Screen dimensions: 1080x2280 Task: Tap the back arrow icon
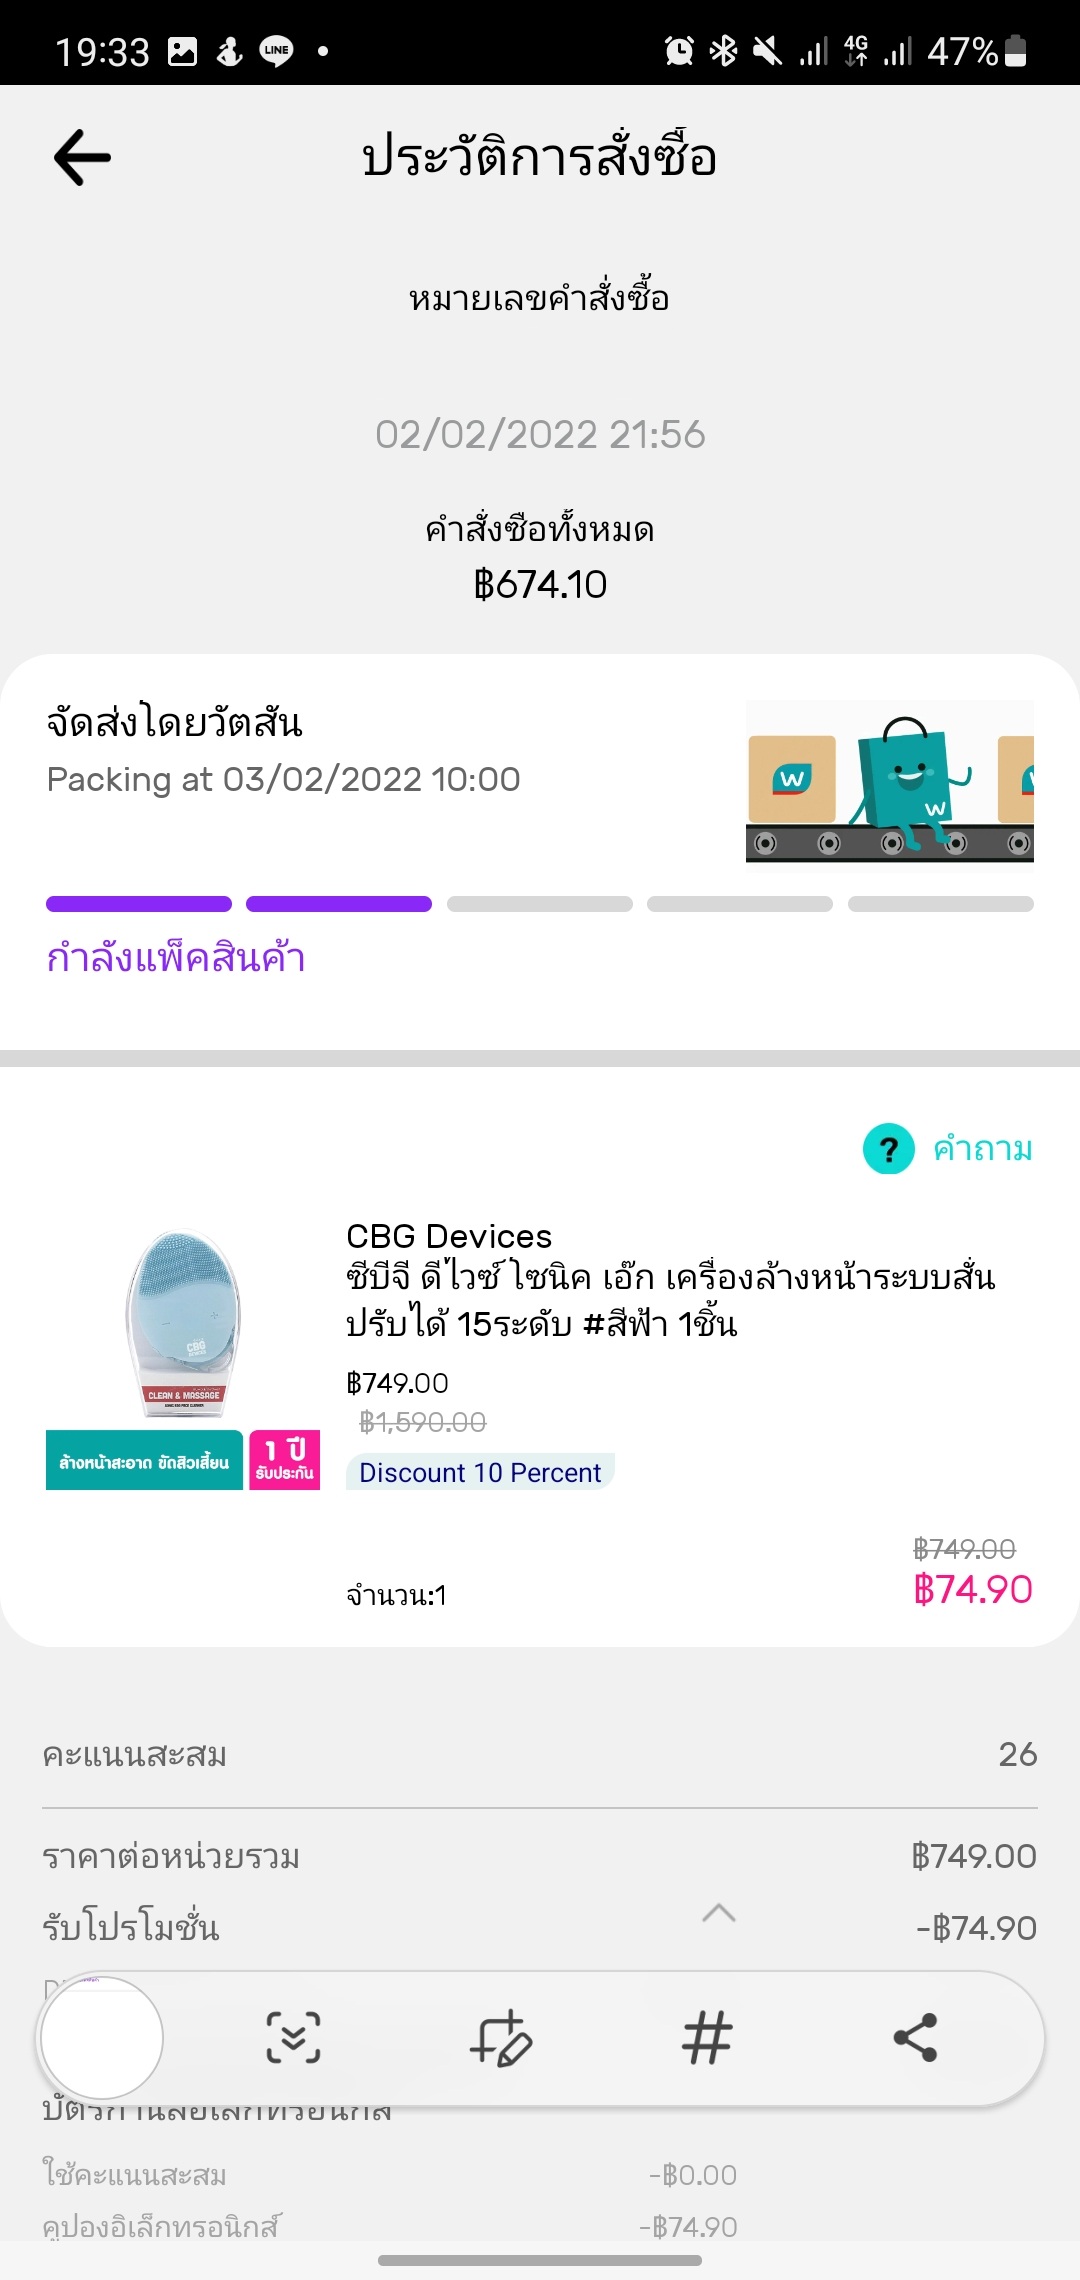(x=82, y=158)
